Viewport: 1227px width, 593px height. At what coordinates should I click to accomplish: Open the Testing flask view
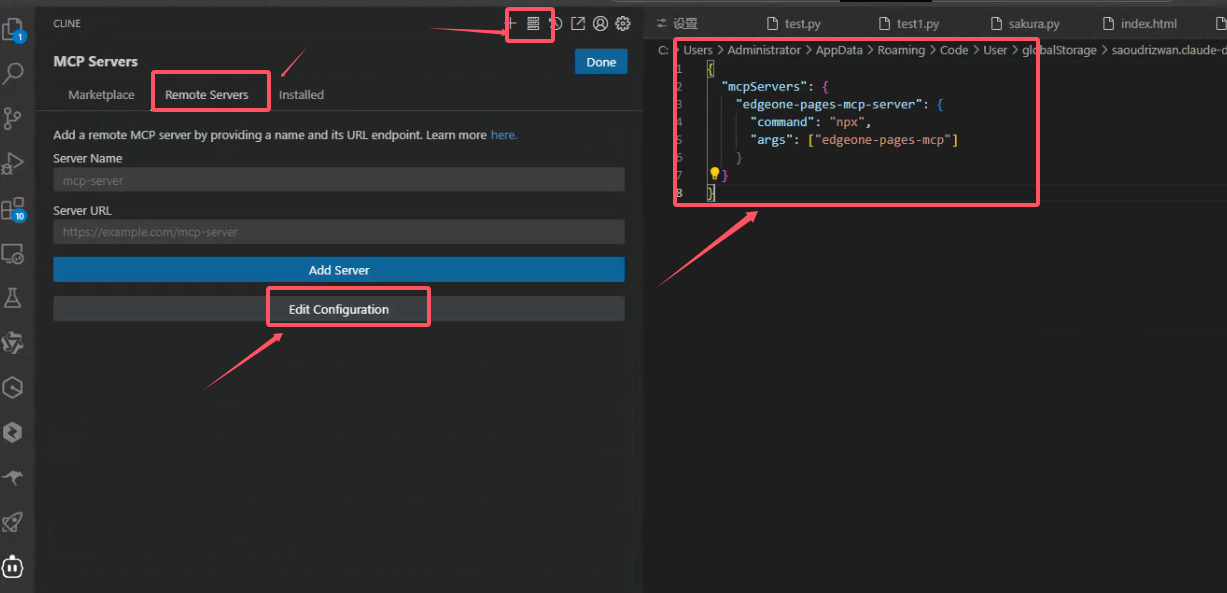[13, 298]
